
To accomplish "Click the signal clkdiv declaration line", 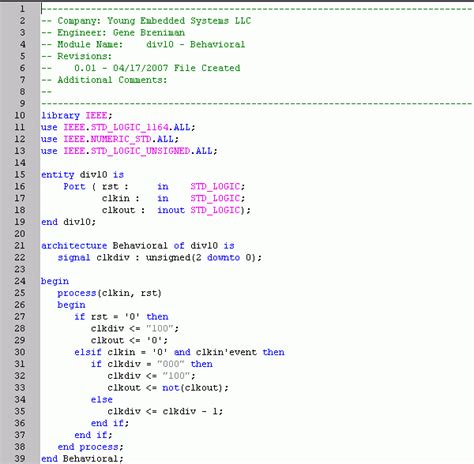I will pos(160,258).
